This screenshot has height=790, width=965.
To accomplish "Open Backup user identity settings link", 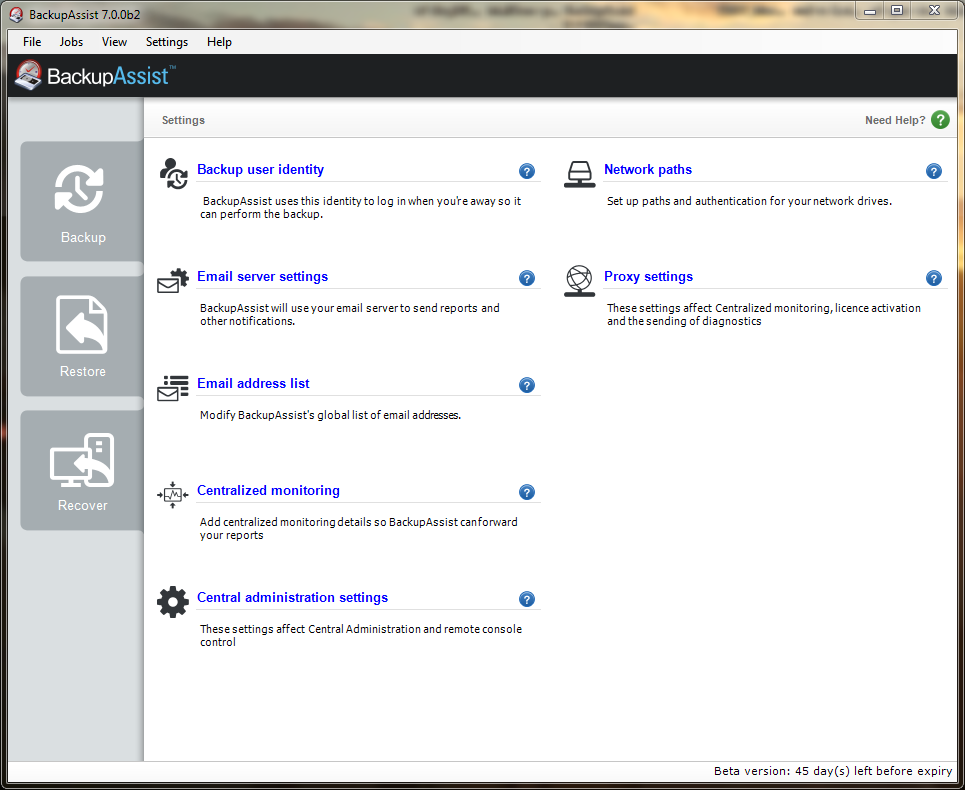I will click(260, 169).
